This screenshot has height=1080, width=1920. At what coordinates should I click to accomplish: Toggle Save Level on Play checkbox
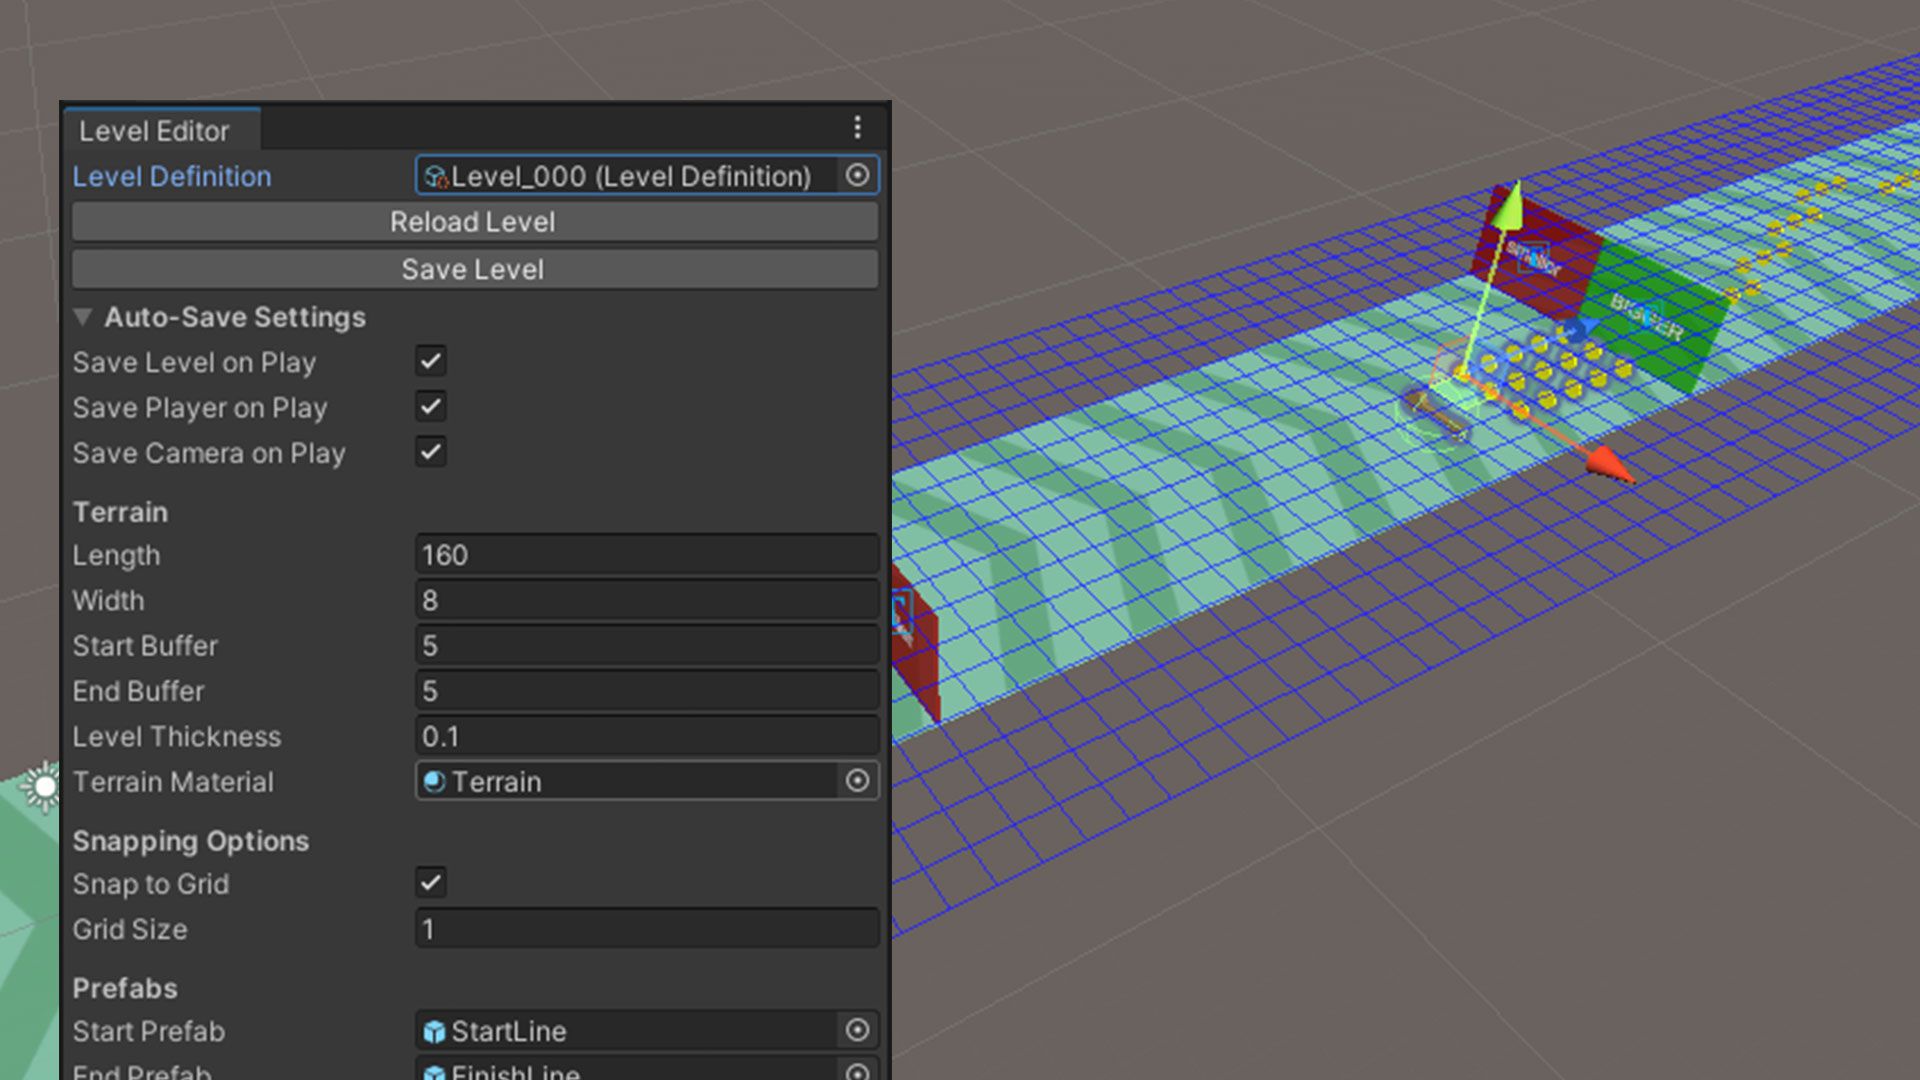[x=431, y=361]
